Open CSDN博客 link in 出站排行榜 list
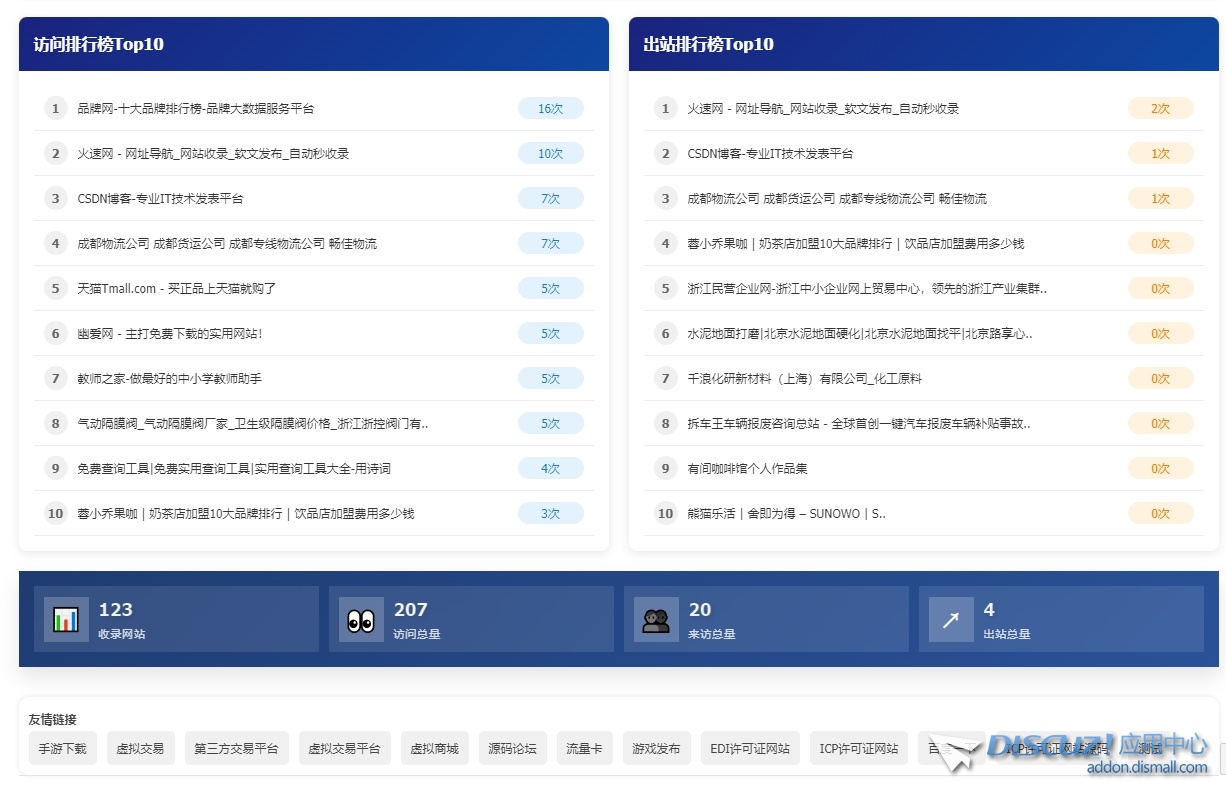 tap(770, 153)
